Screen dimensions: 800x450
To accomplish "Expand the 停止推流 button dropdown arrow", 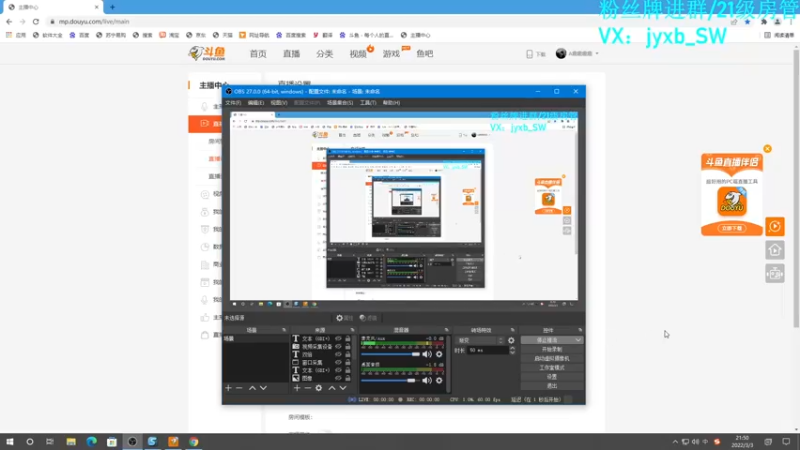I will tap(578, 340).
